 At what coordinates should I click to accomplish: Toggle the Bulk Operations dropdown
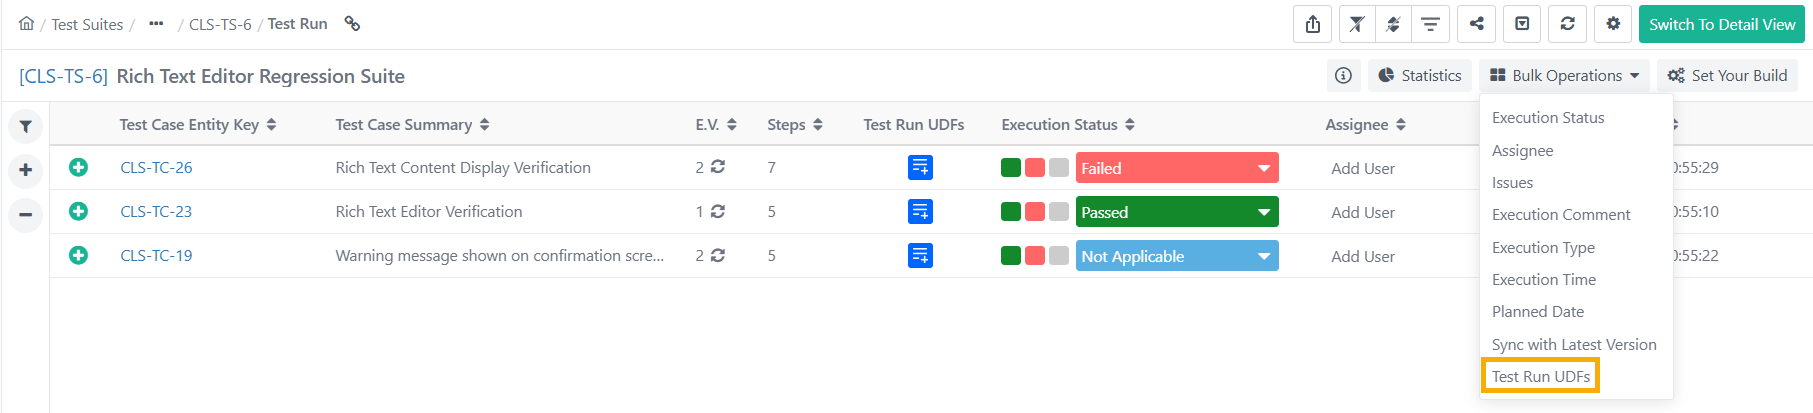point(1565,75)
